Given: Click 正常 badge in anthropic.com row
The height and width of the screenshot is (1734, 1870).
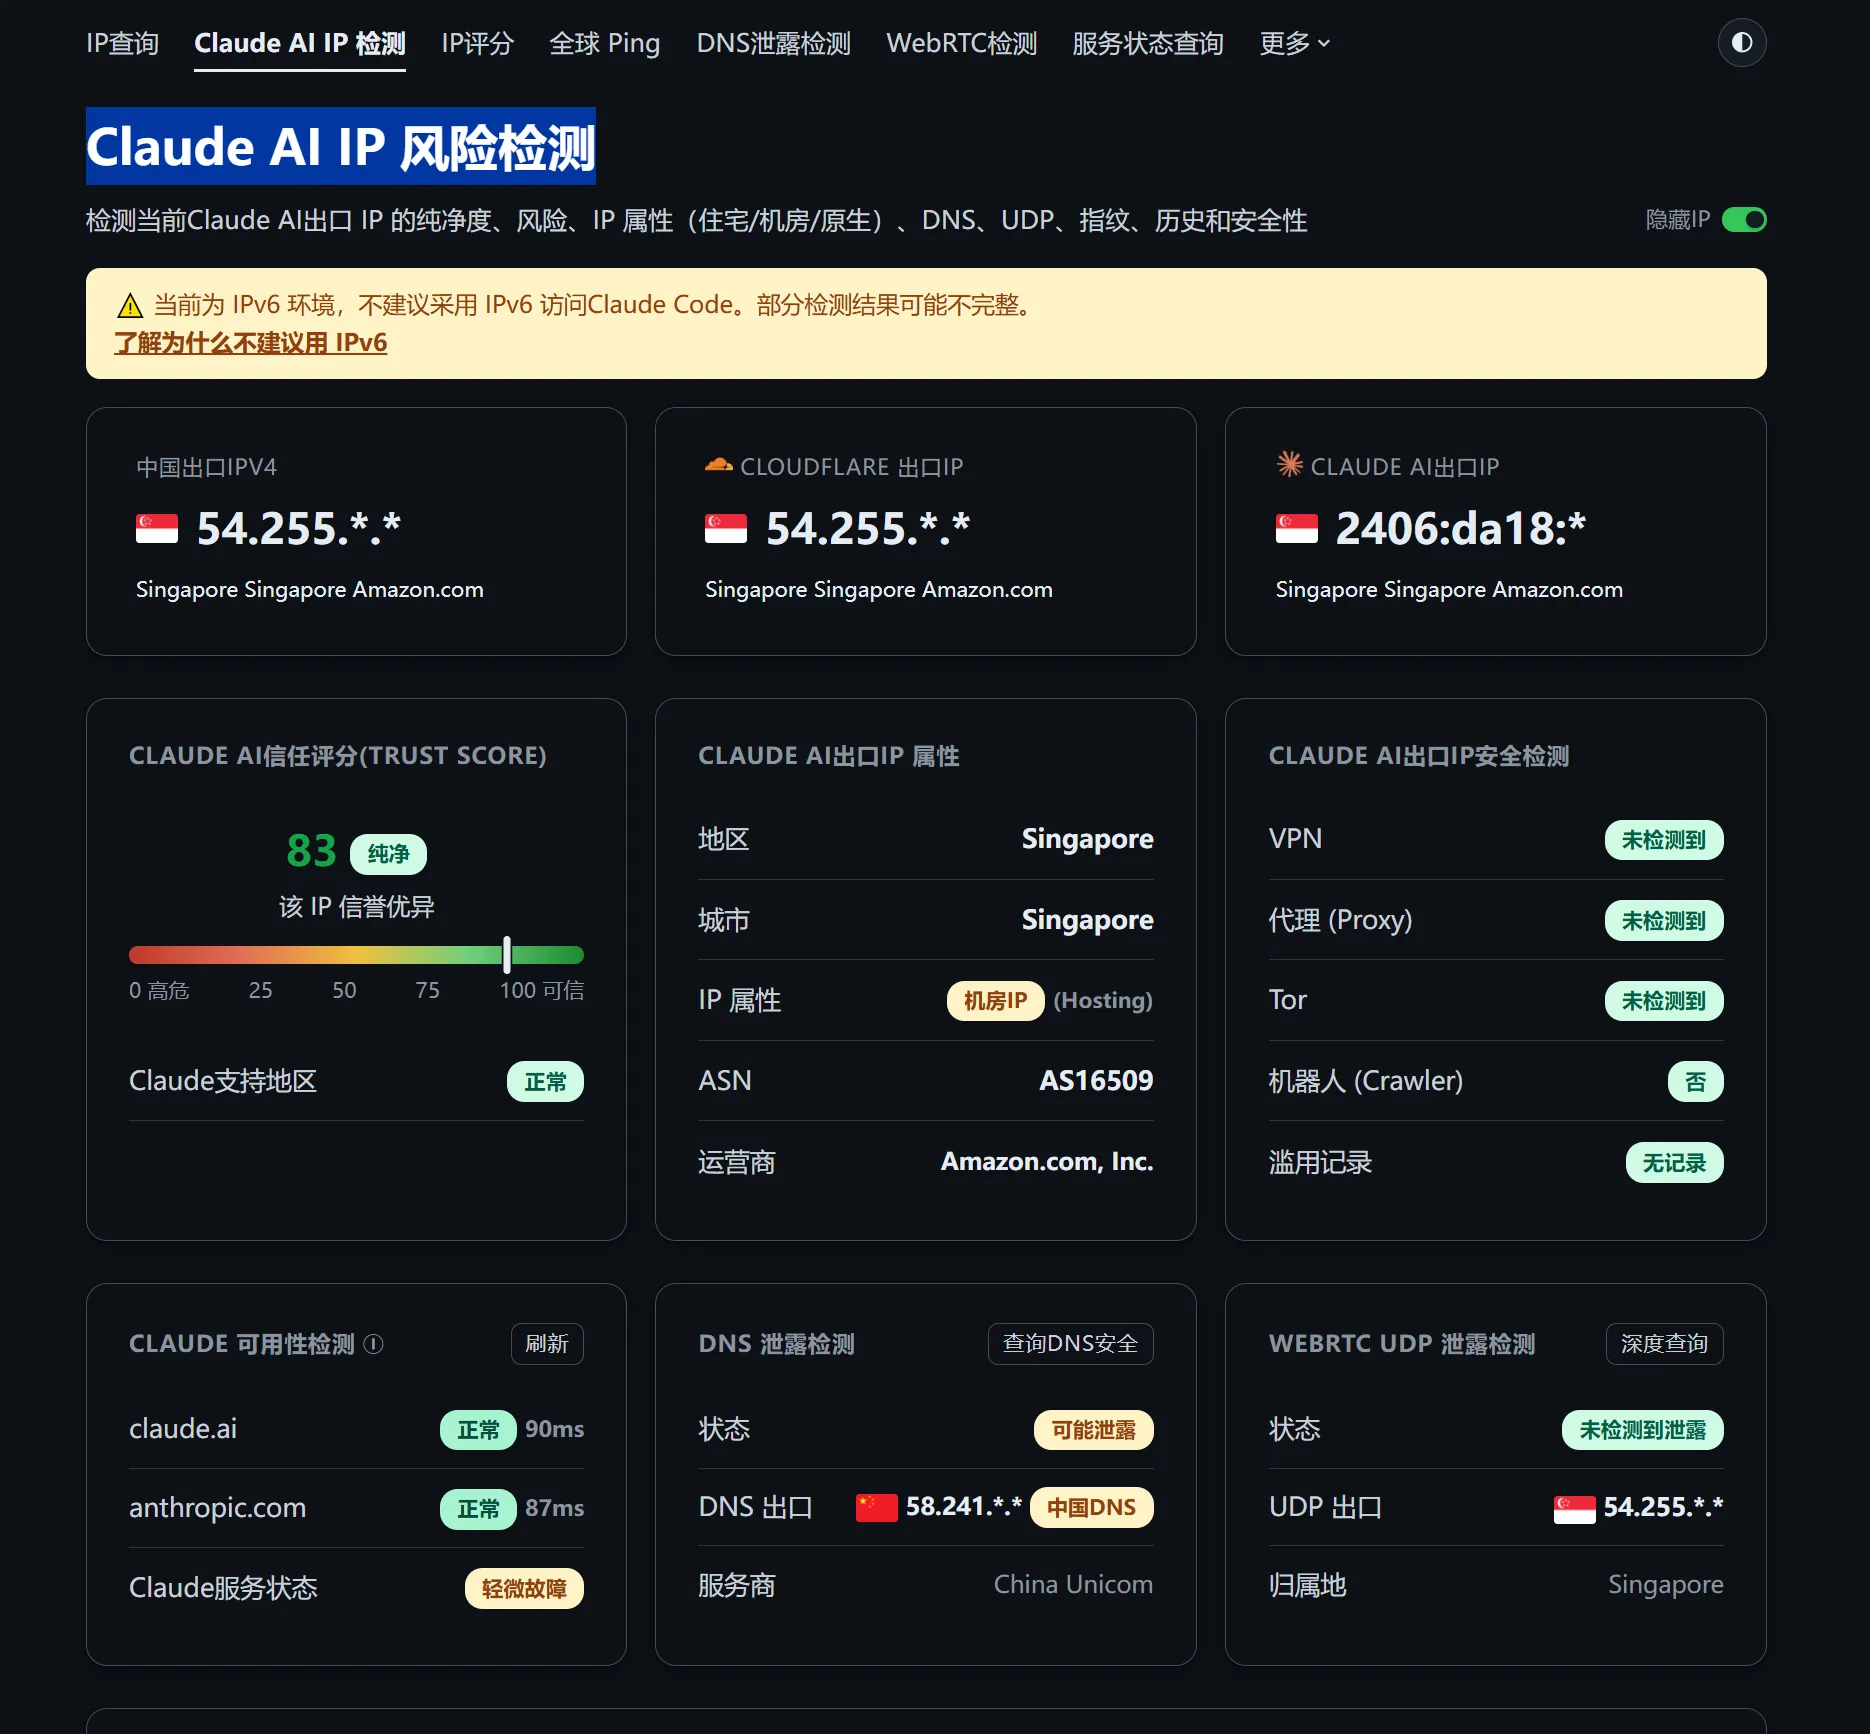Looking at the screenshot, I should click(x=478, y=1509).
